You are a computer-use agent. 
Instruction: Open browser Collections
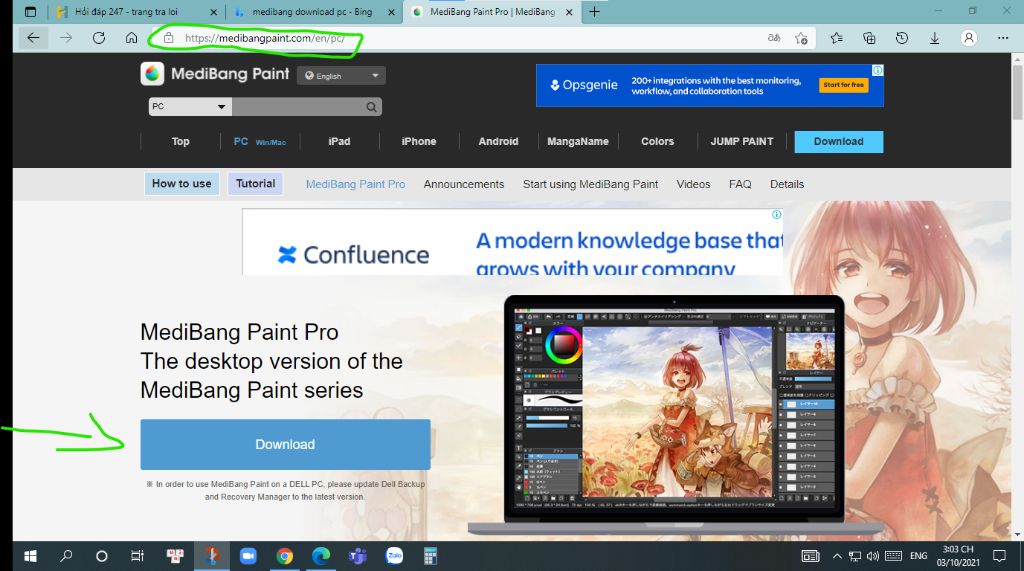pyautogui.click(x=869, y=38)
